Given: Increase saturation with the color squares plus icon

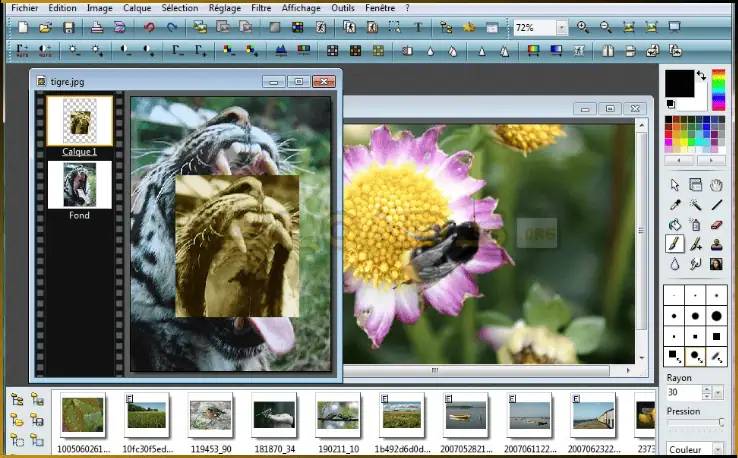Looking at the screenshot, I should coord(252,50).
